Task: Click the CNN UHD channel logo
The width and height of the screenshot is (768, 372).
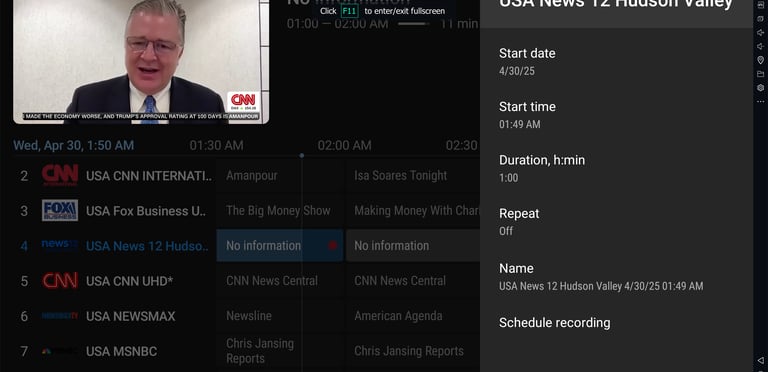Action: point(60,280)
